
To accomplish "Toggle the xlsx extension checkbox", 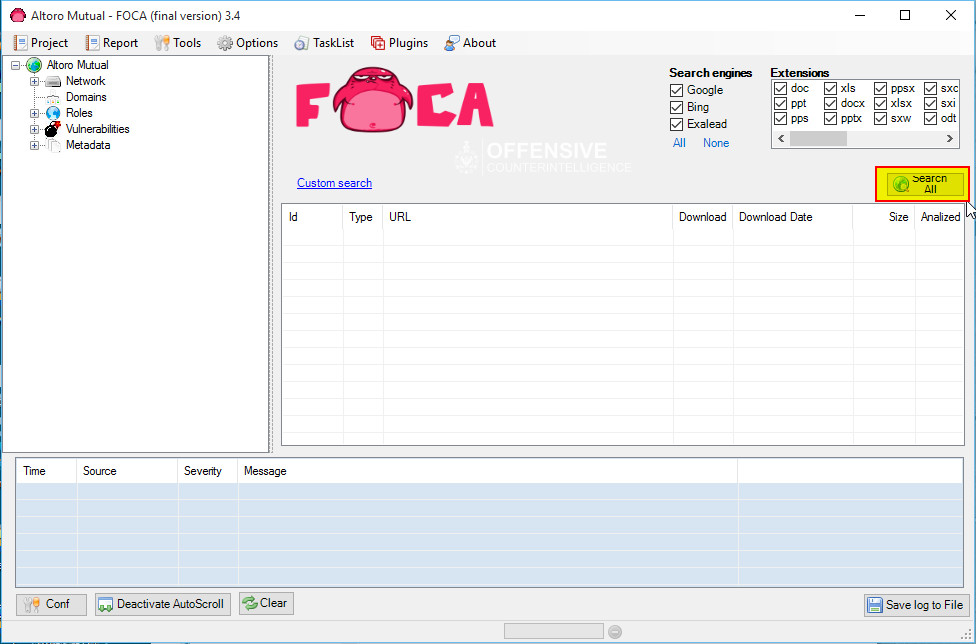I will tap(880, 103).
